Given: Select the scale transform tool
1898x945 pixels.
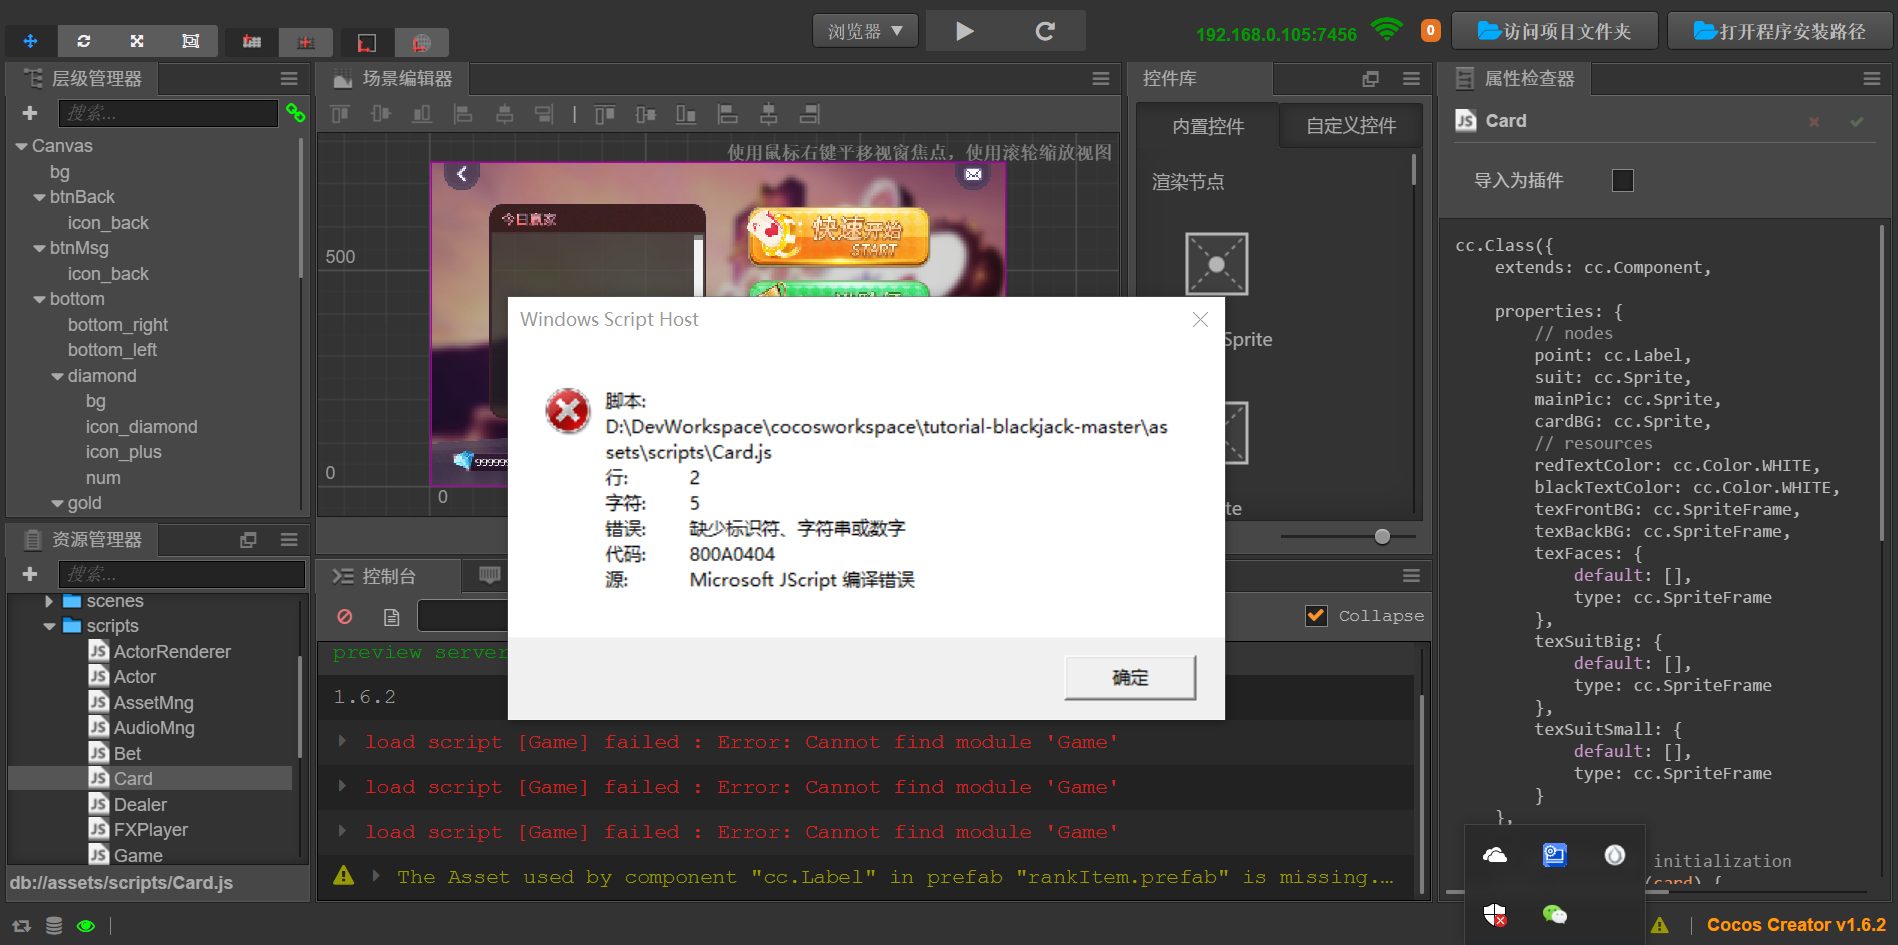Looking at the screenshot, I should (137, 41).
